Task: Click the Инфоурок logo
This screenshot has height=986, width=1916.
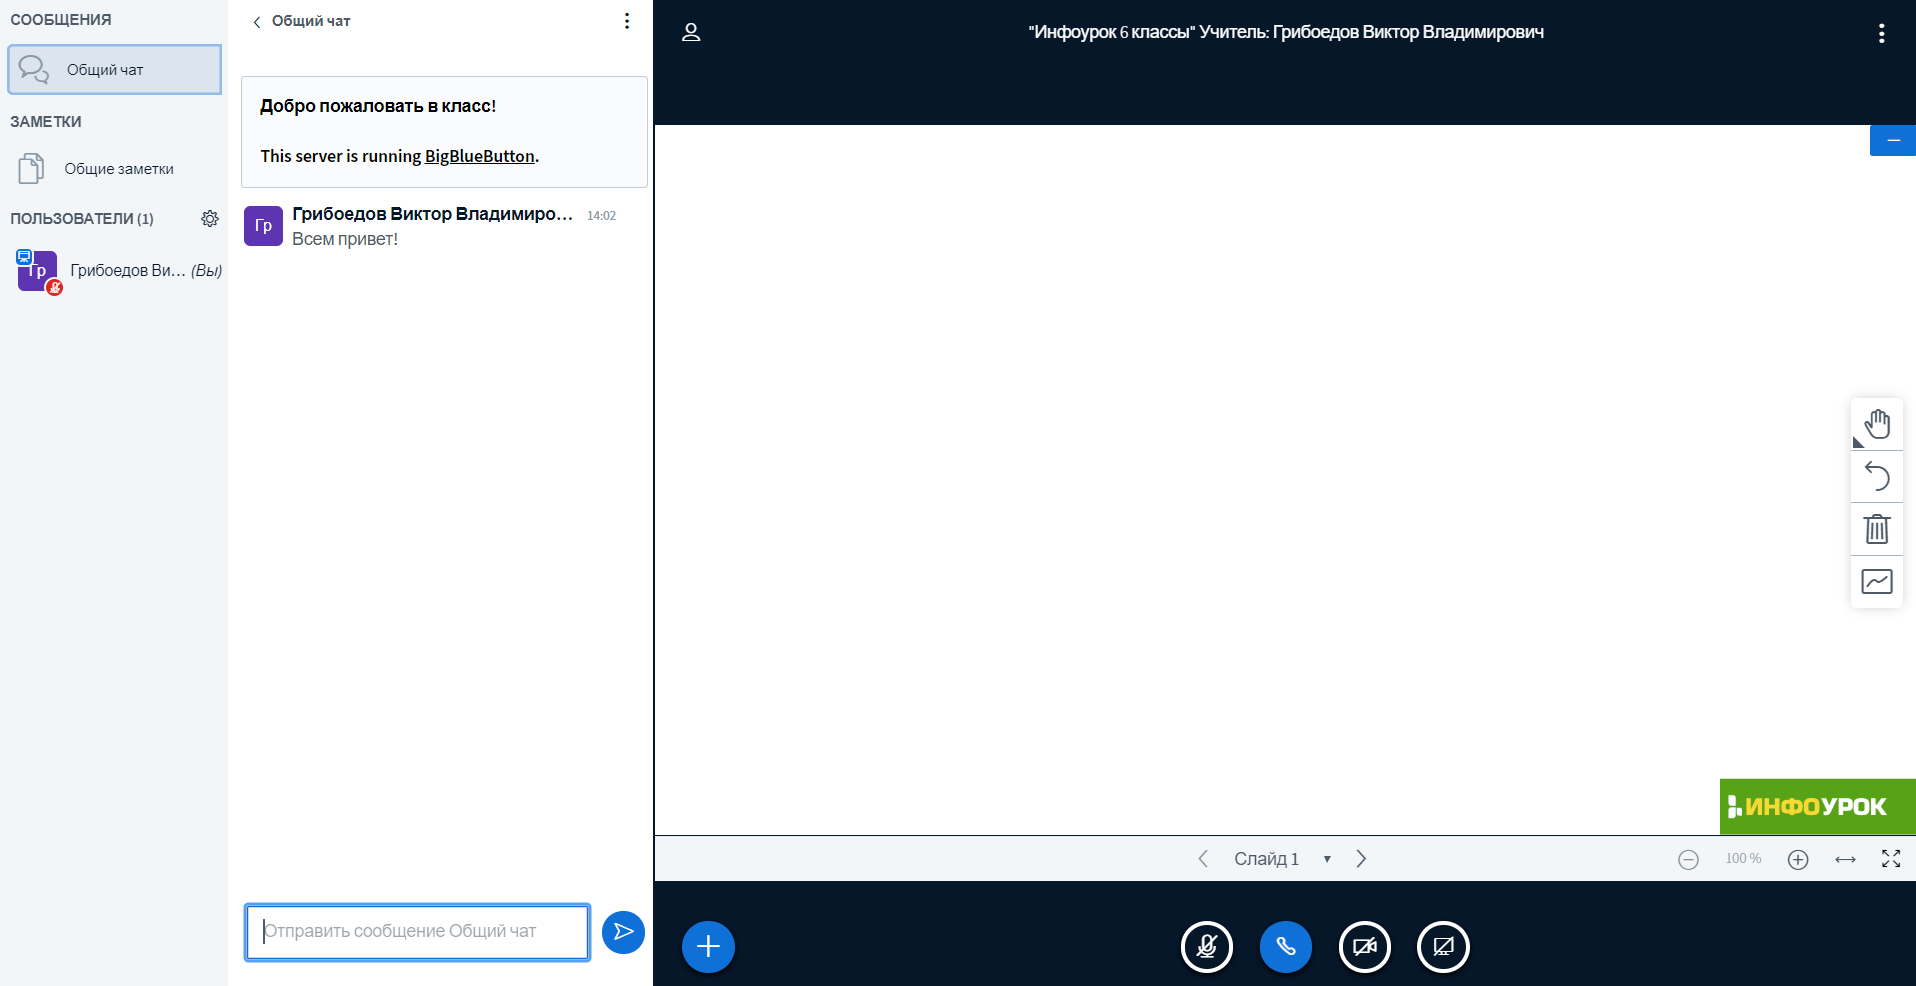Action: (1817, 806)
